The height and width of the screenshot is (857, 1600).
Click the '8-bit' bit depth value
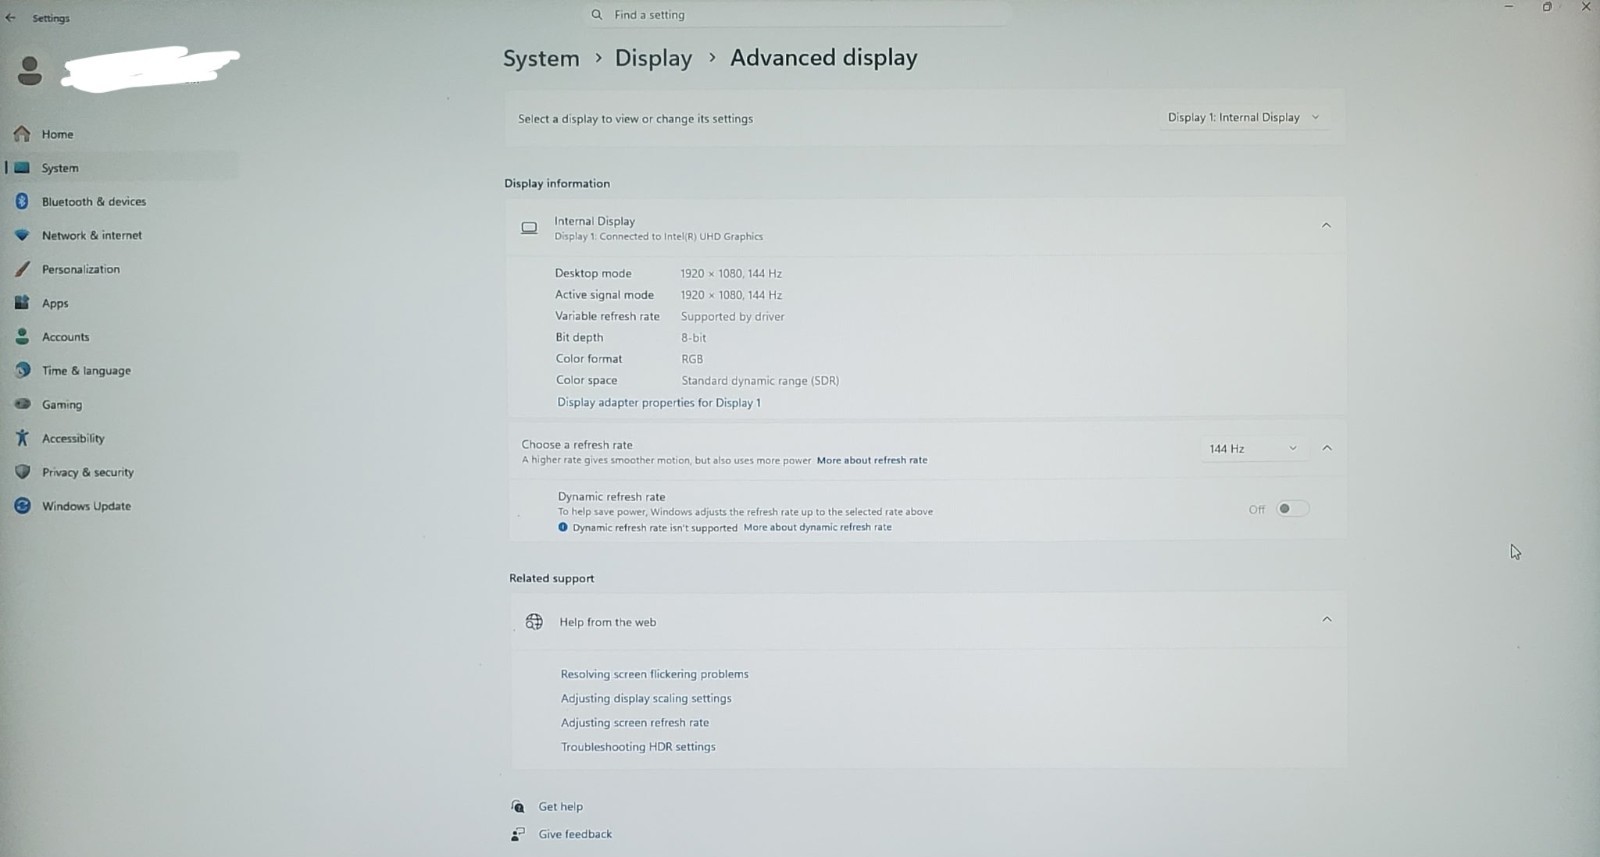pos(693,338)
